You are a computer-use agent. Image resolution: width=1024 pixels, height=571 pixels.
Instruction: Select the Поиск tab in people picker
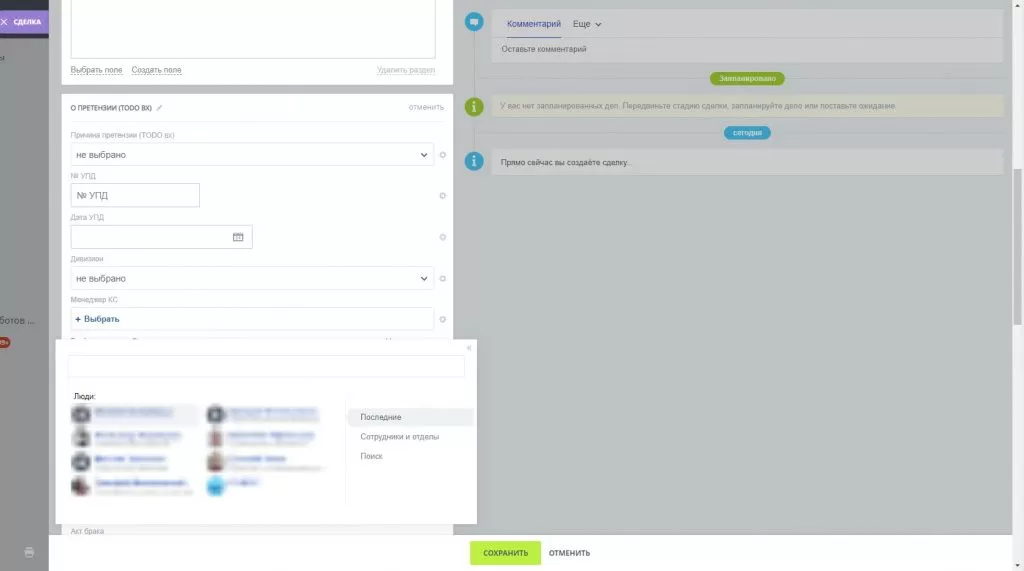tap(371, 457)
